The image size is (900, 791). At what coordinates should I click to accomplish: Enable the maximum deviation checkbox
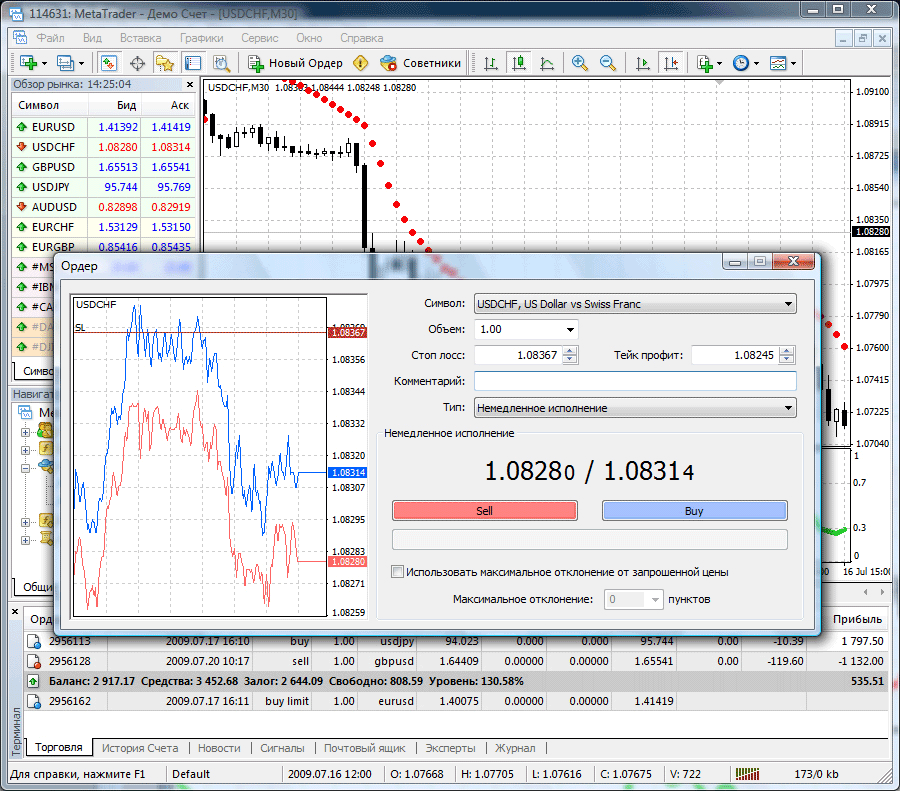397,572
